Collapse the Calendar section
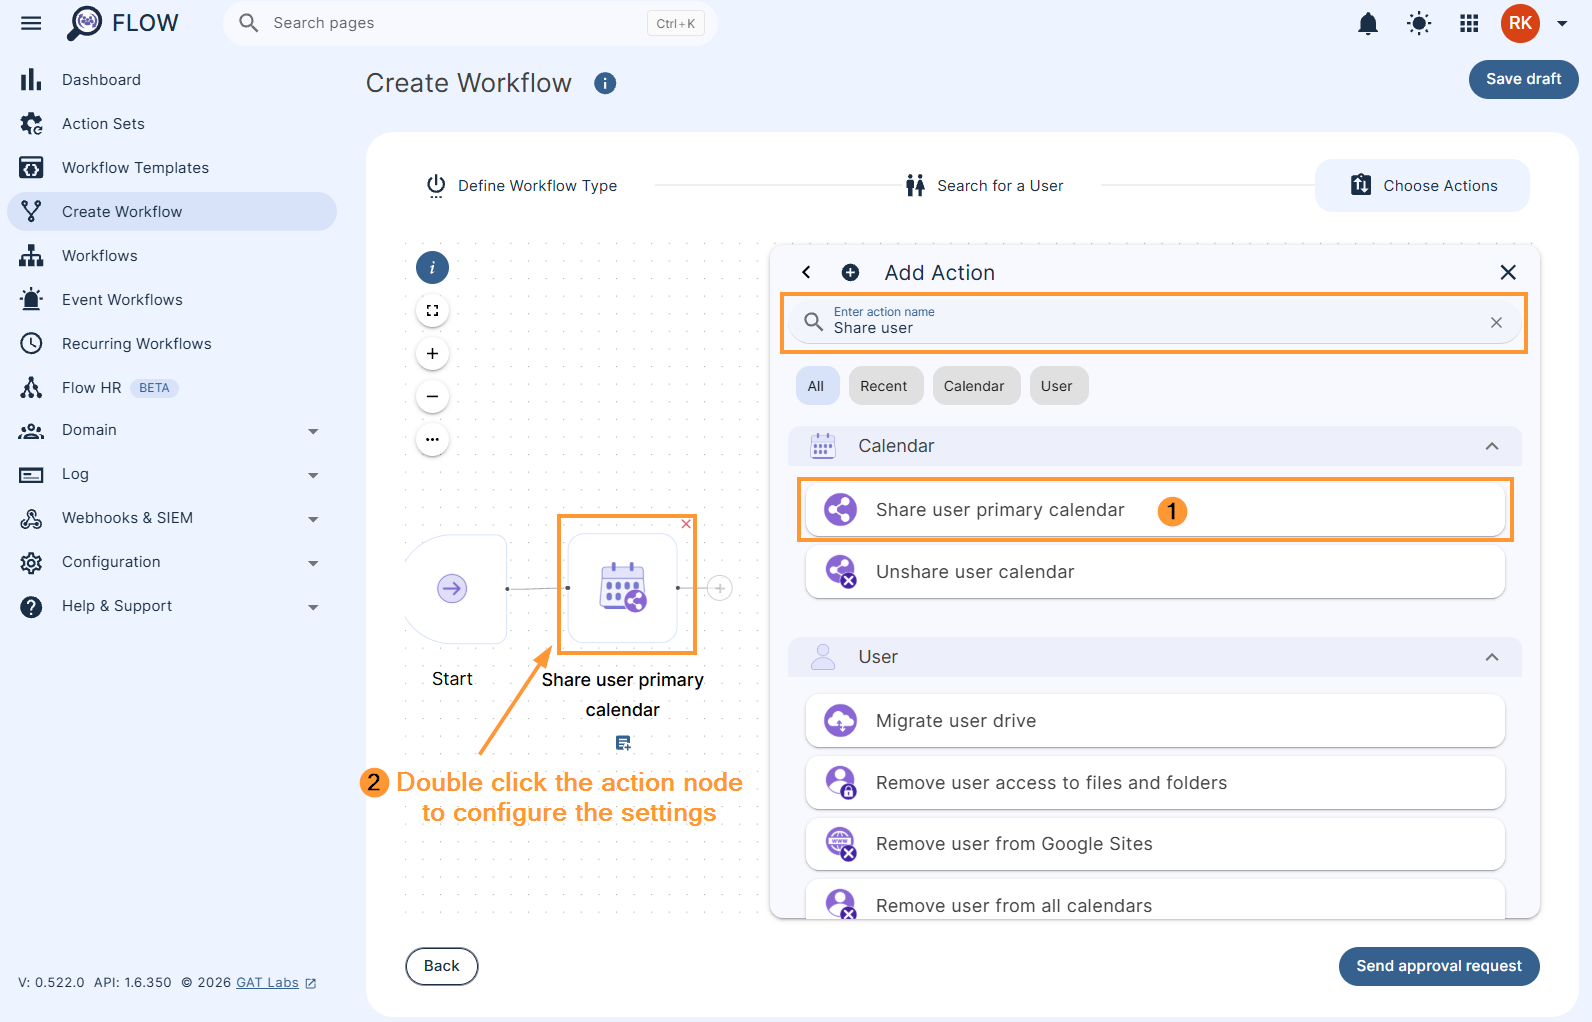The image size is (1592, 1022). click(1492, 446)
